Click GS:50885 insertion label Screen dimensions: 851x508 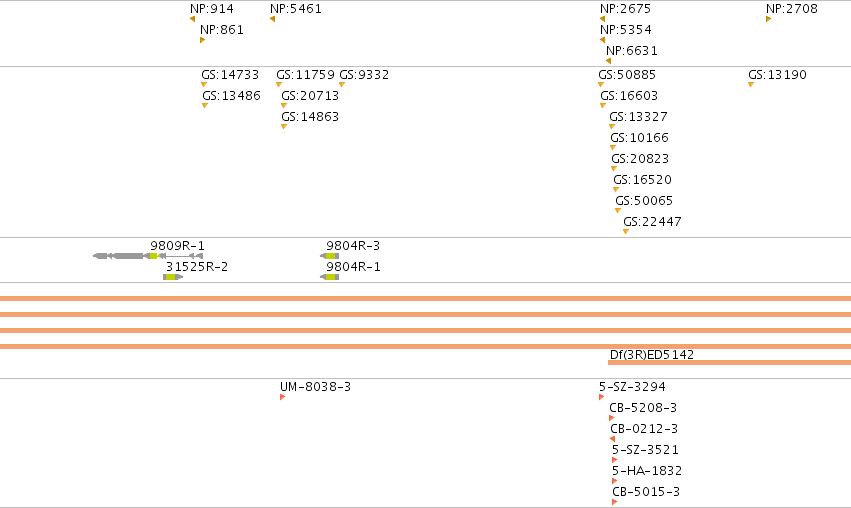(627, 75)
